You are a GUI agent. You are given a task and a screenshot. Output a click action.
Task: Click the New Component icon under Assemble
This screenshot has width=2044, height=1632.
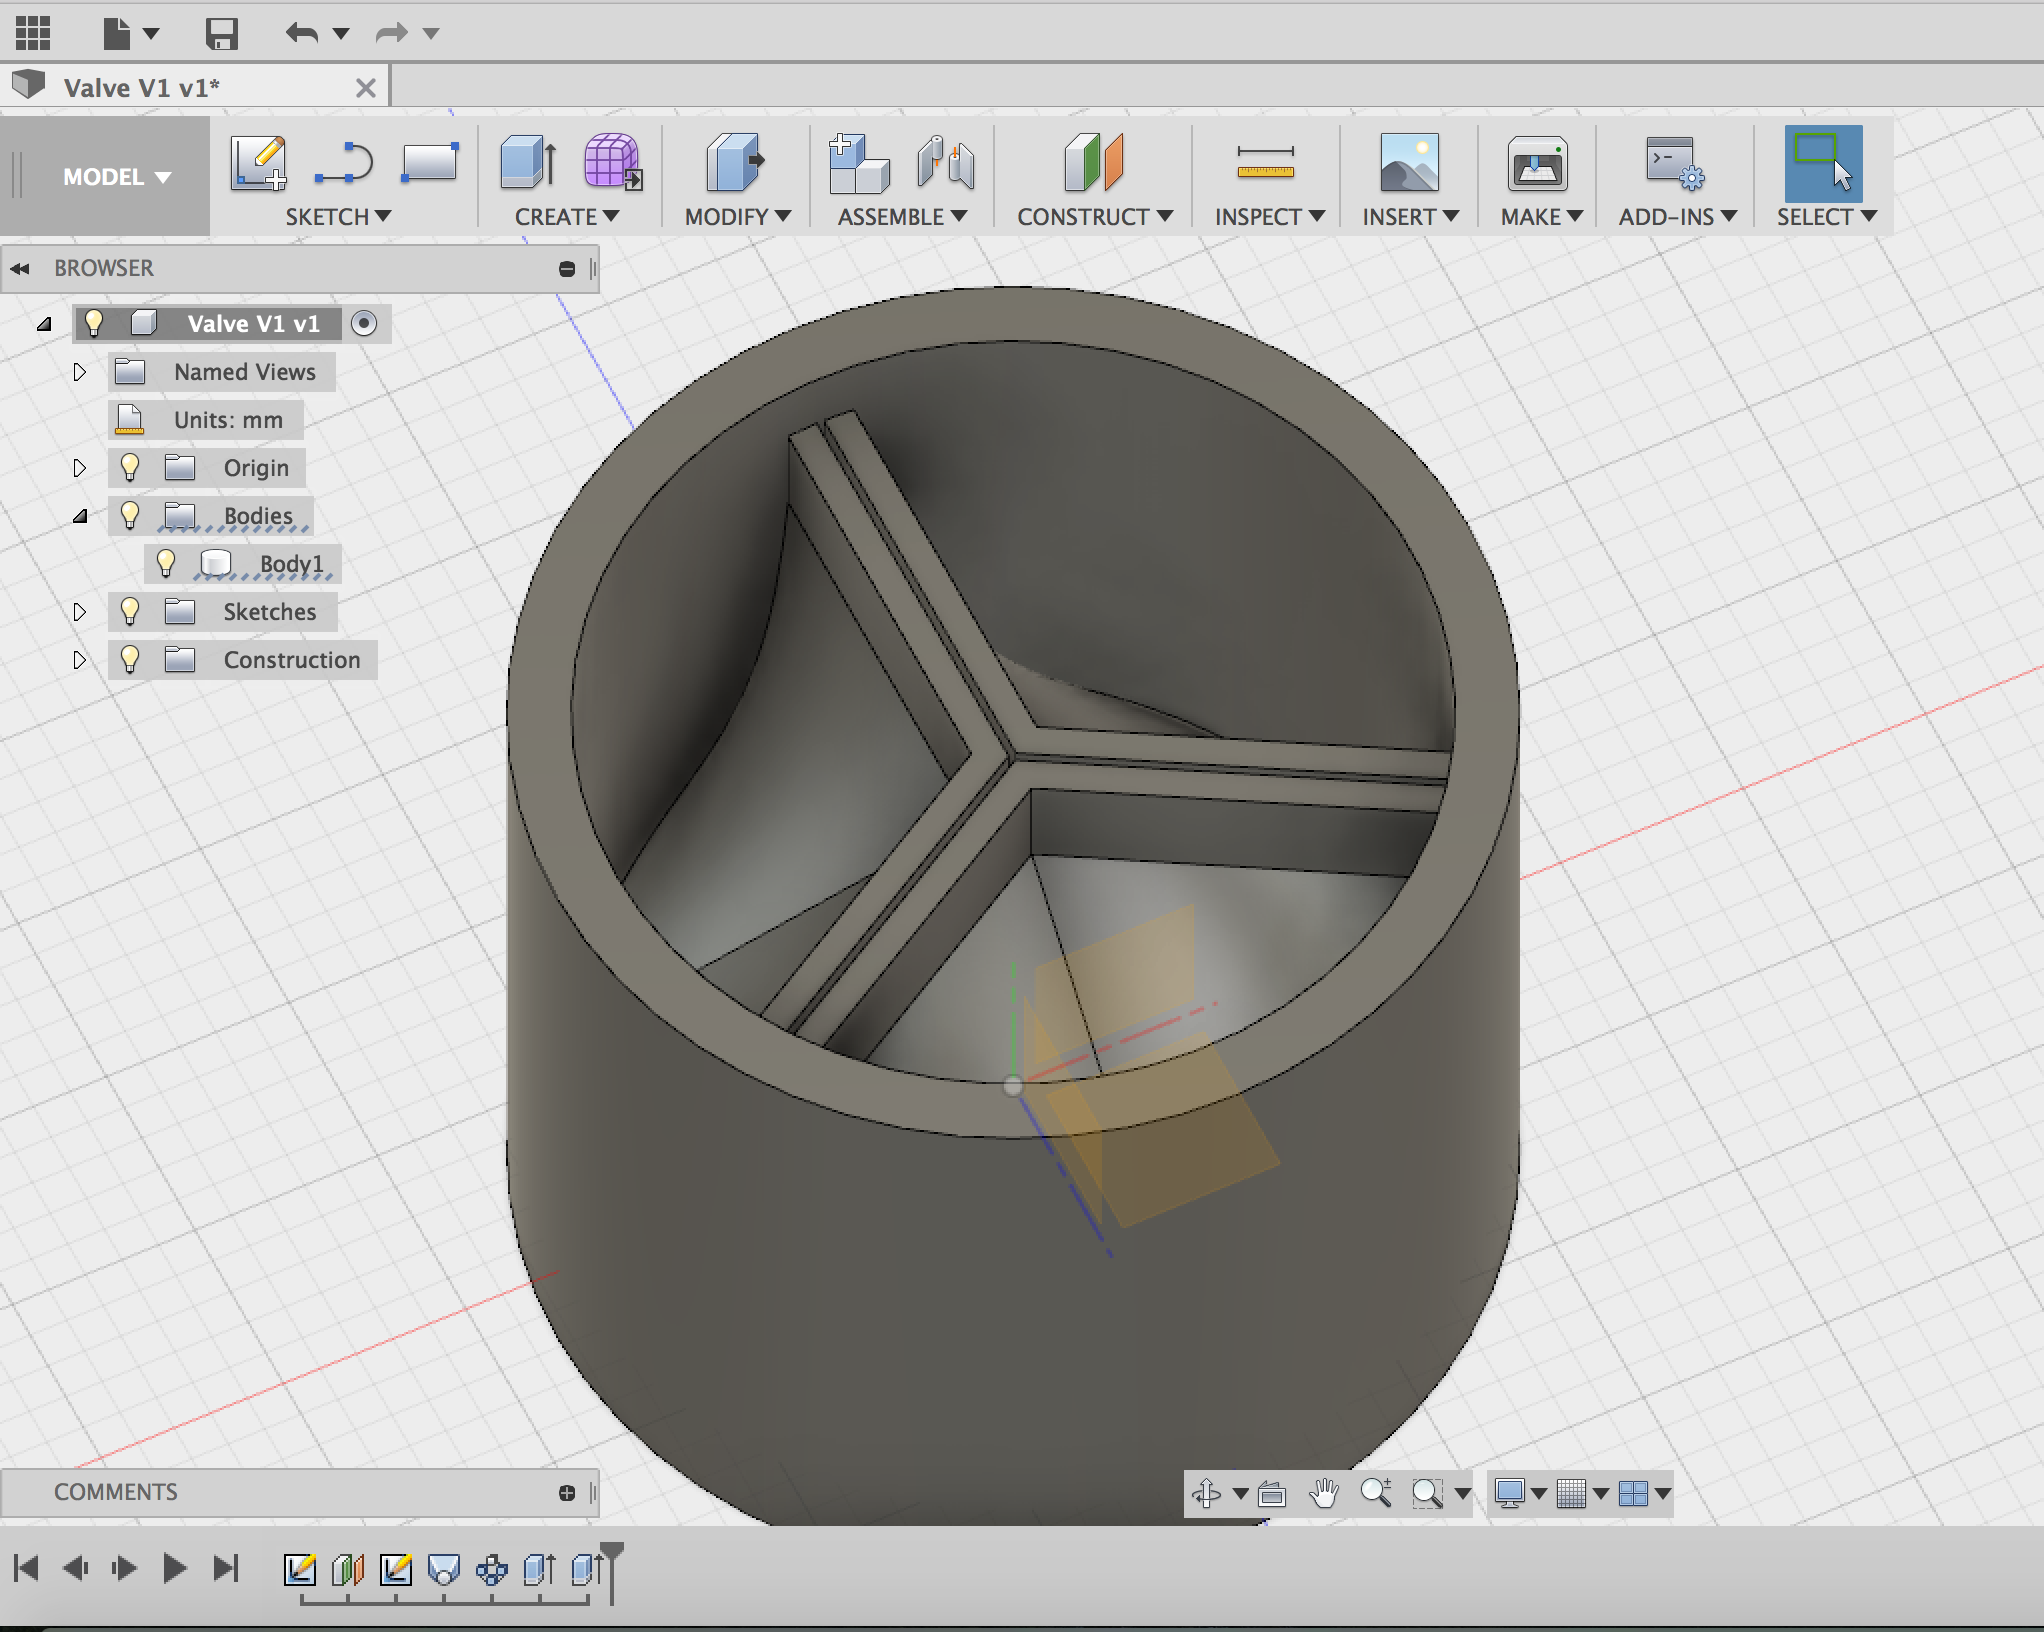[858, 163]
